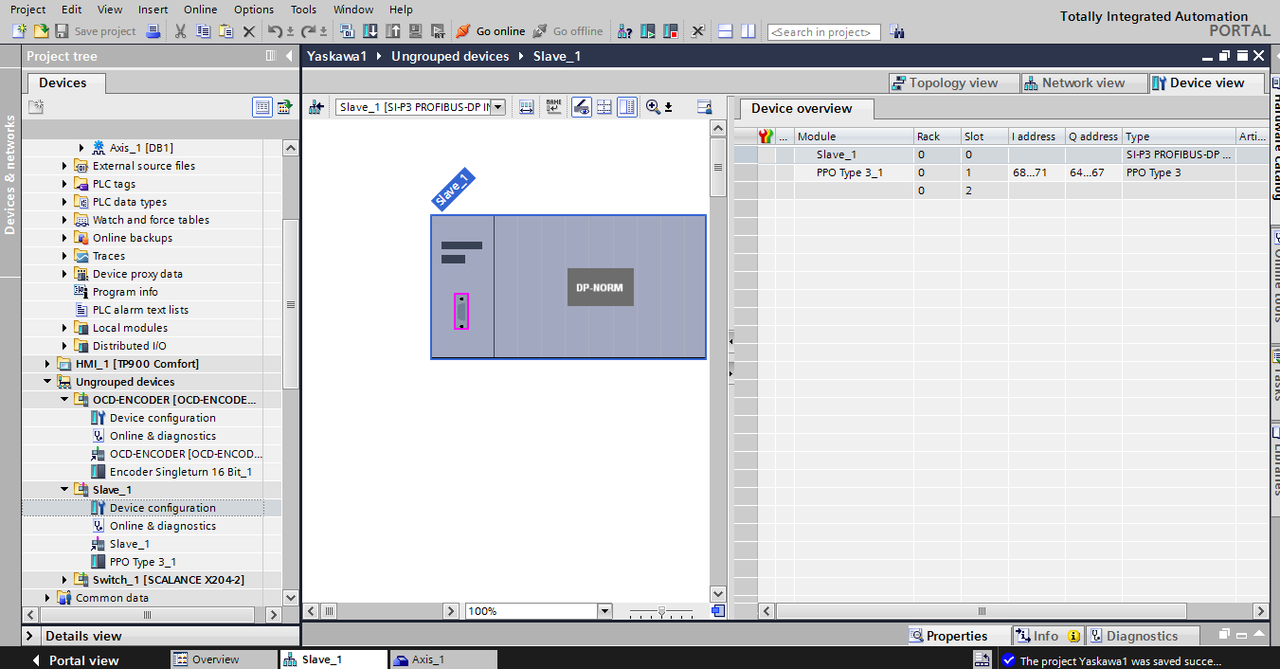Click the Stop CPU icon
The image size is (1280, 669).
[670, 31]
